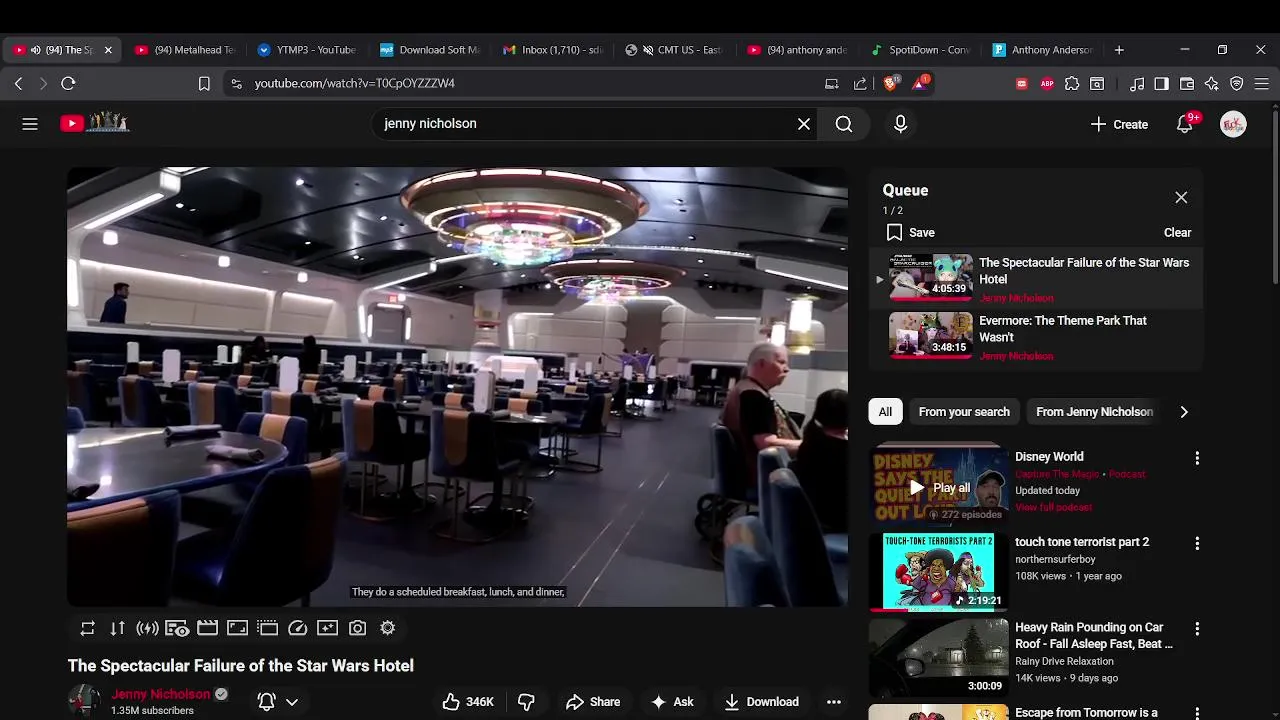Toggle the browser sidebar panel icon
Viewport: 1280px width, 720px height.
pos(1161,84)
